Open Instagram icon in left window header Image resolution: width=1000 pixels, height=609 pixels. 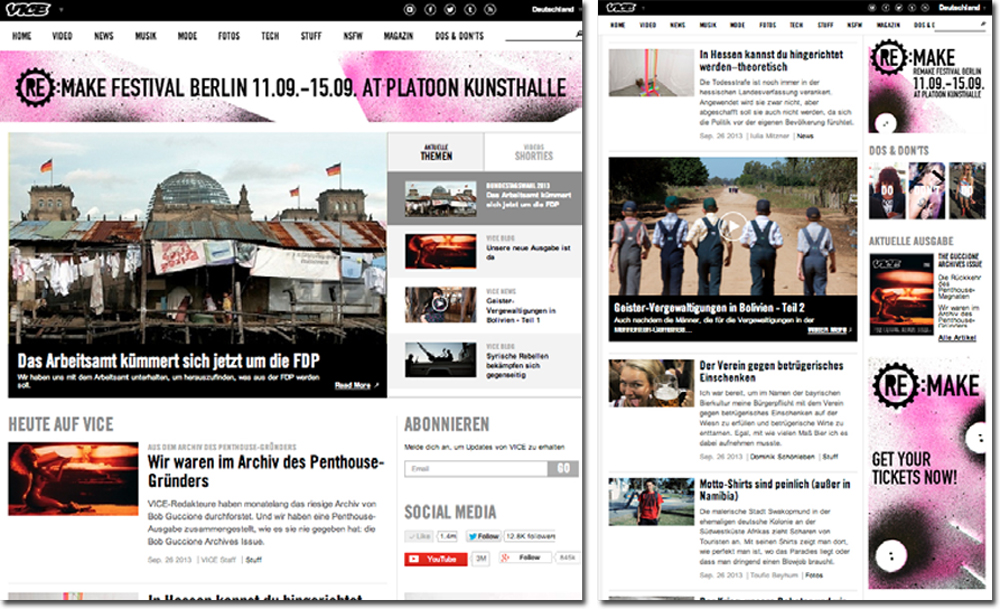click(410, 10)
